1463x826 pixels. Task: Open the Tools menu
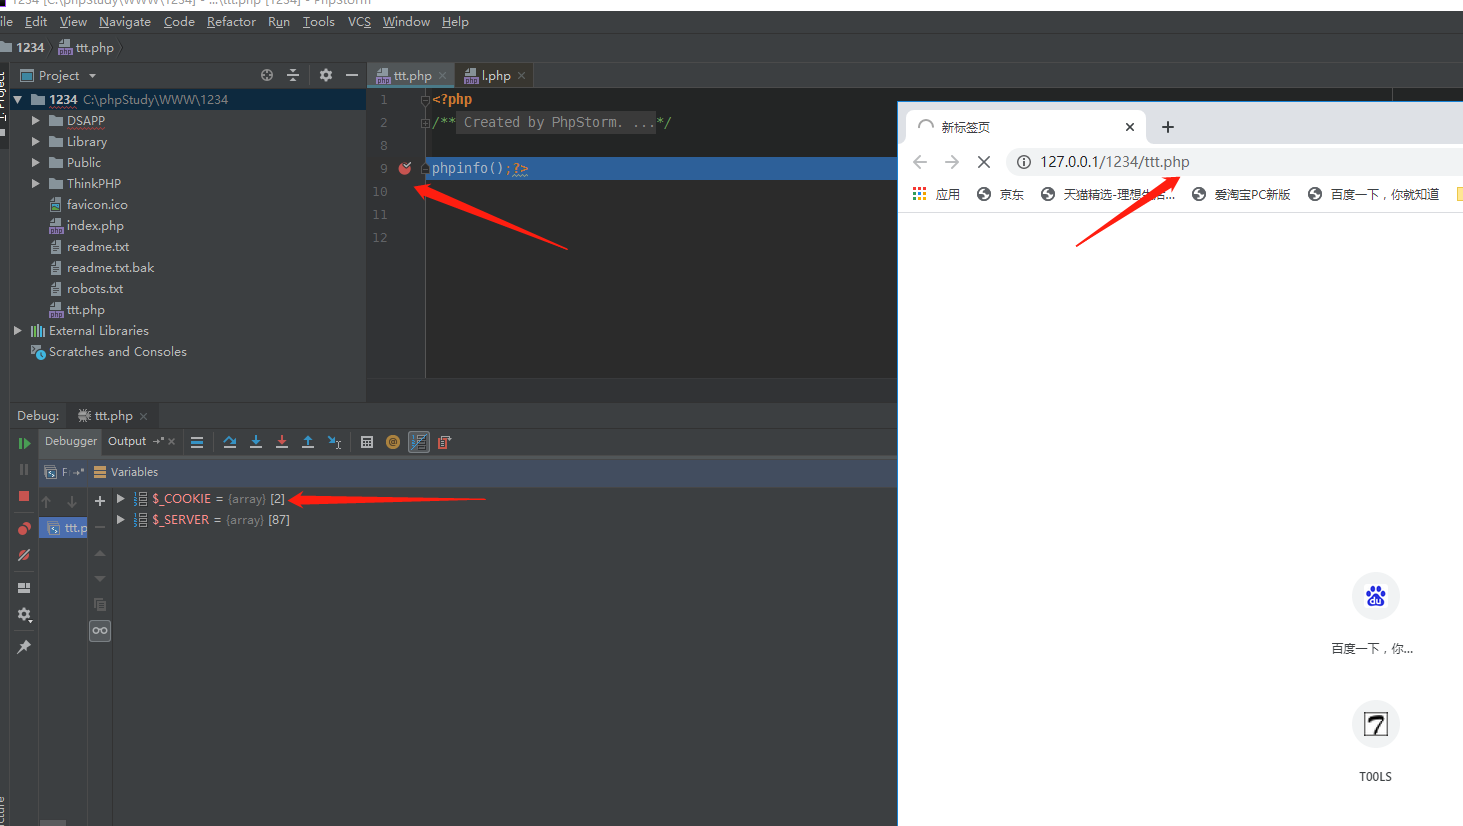click(319, 21)
